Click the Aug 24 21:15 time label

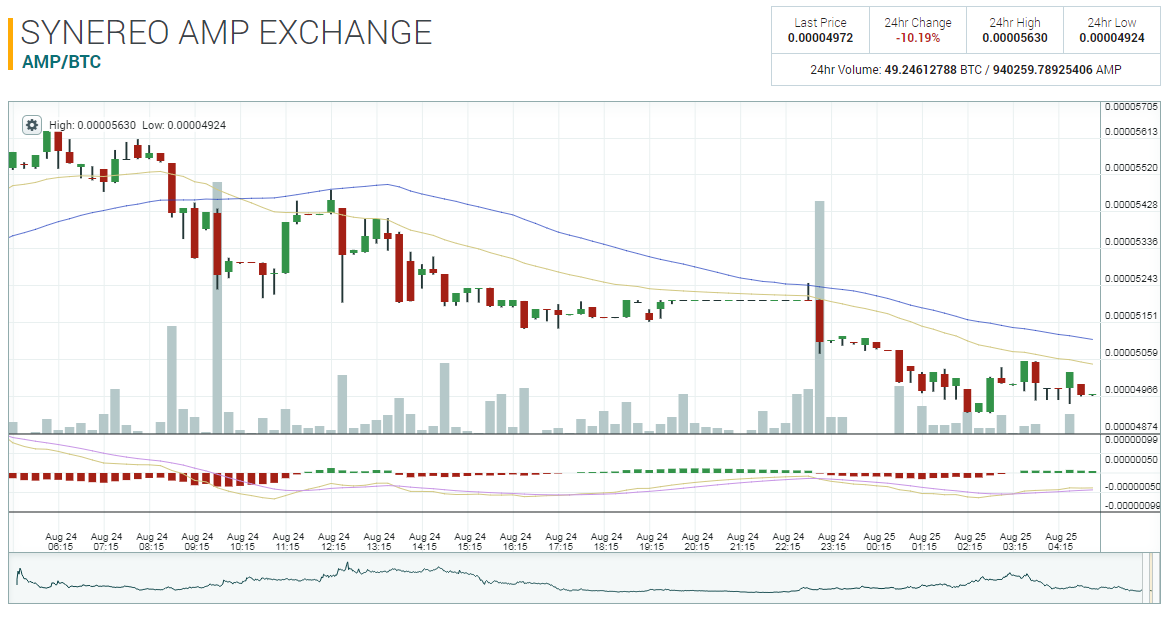[x=743, y=541]
